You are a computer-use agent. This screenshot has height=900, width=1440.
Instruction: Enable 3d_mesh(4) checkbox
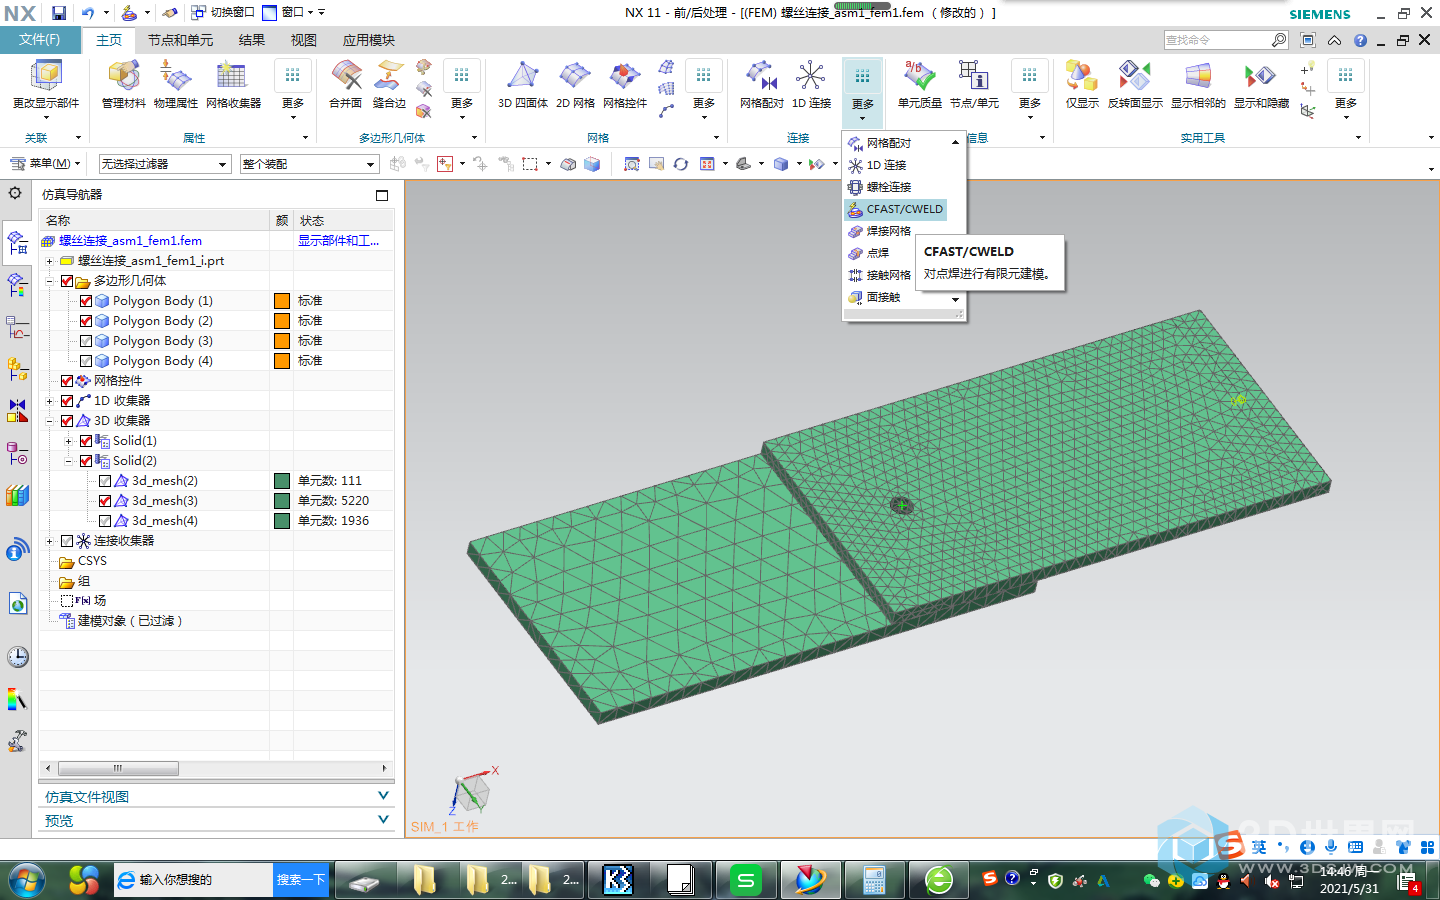click(x=105, y=521)
